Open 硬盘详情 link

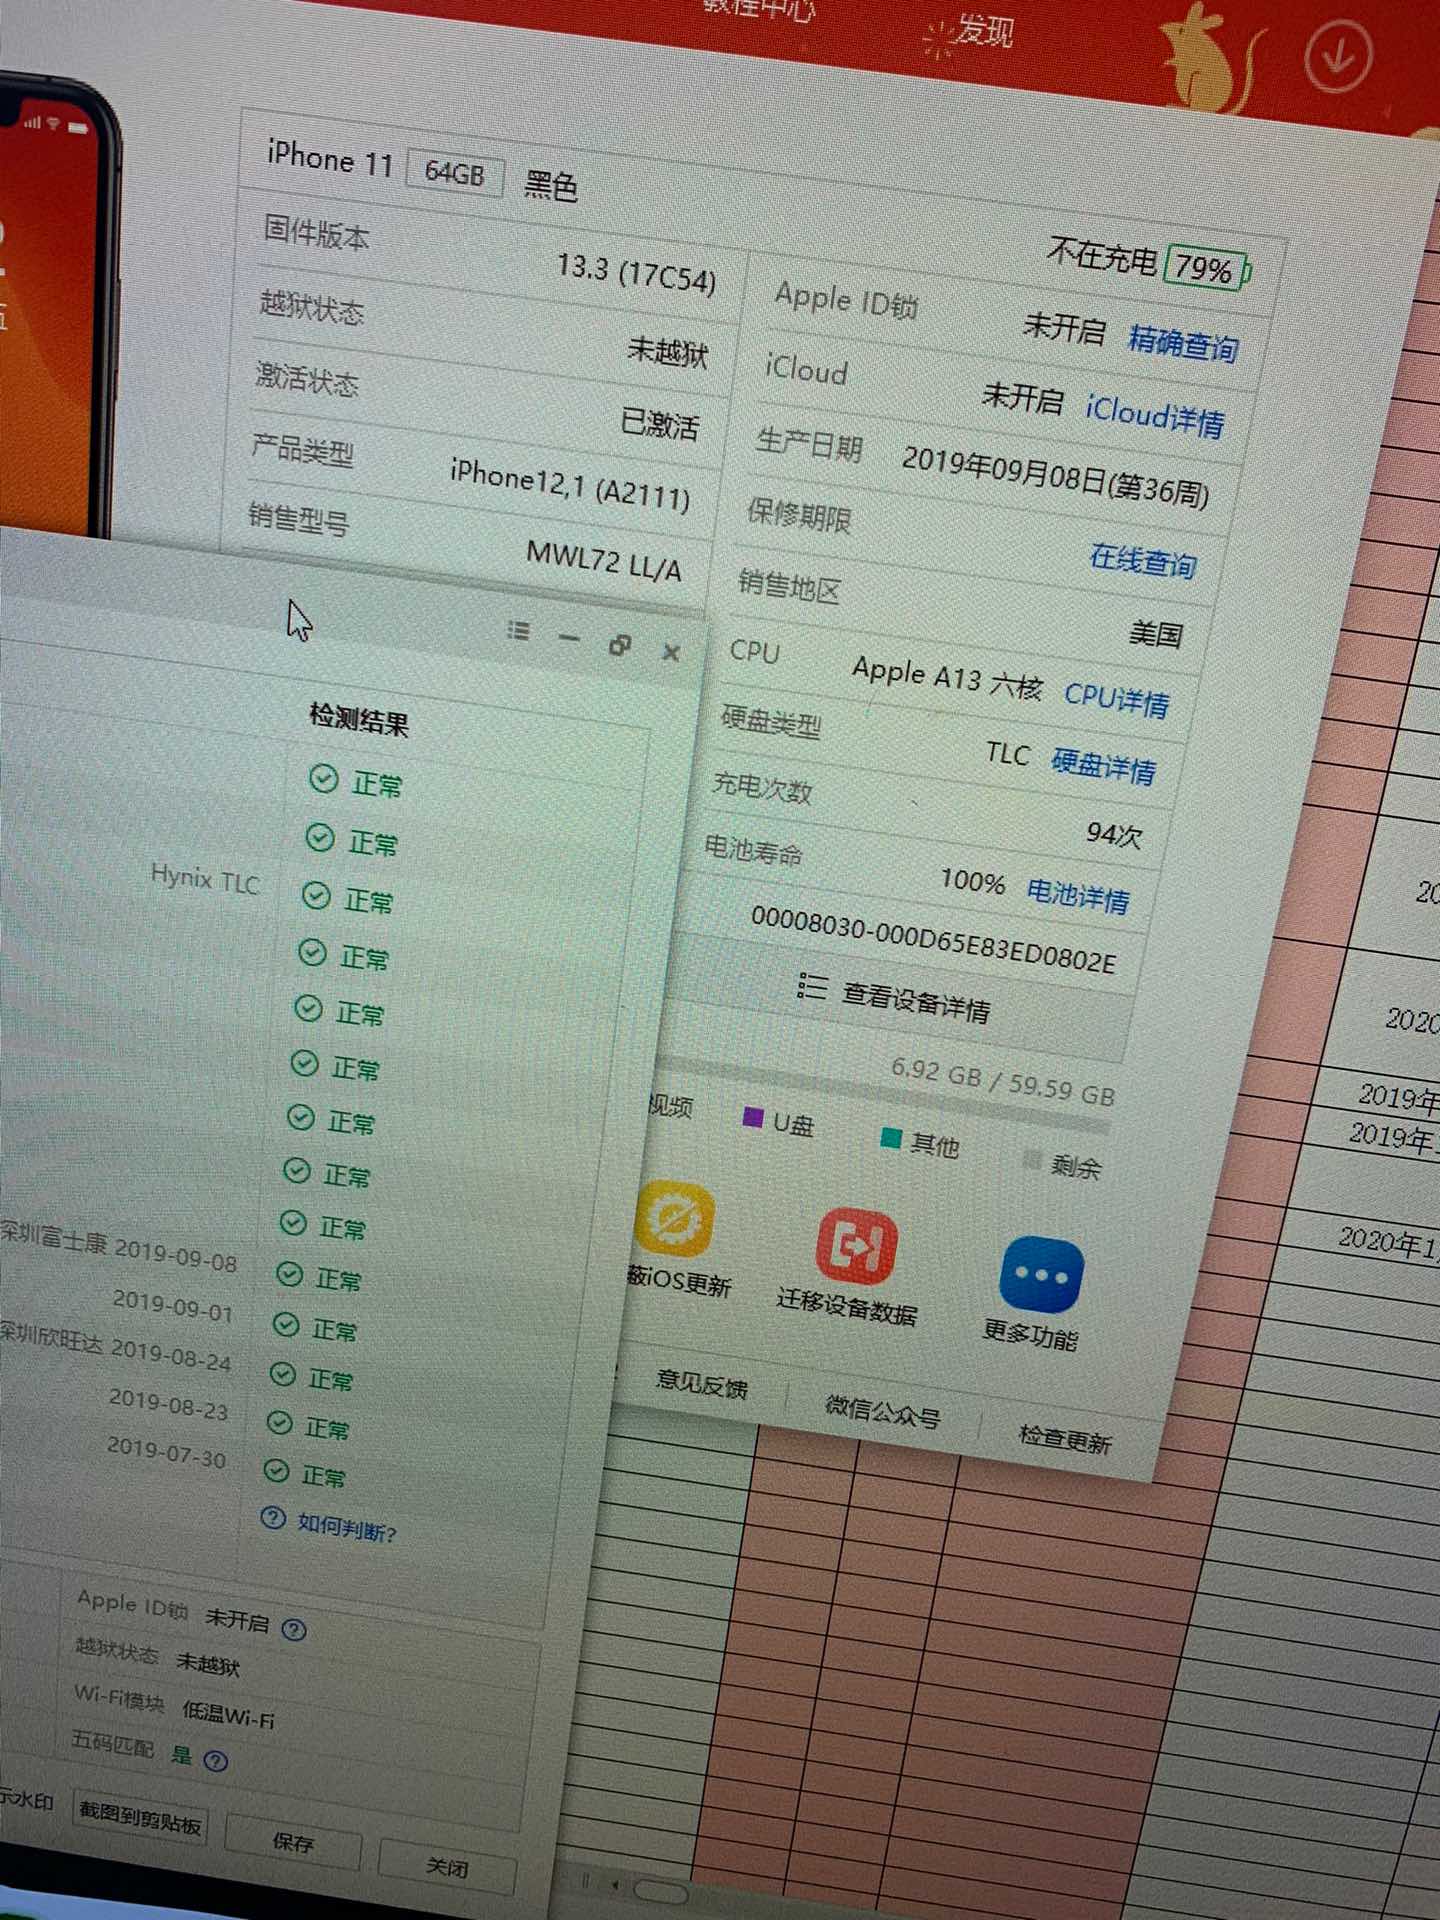click(x=1104, y=766)
